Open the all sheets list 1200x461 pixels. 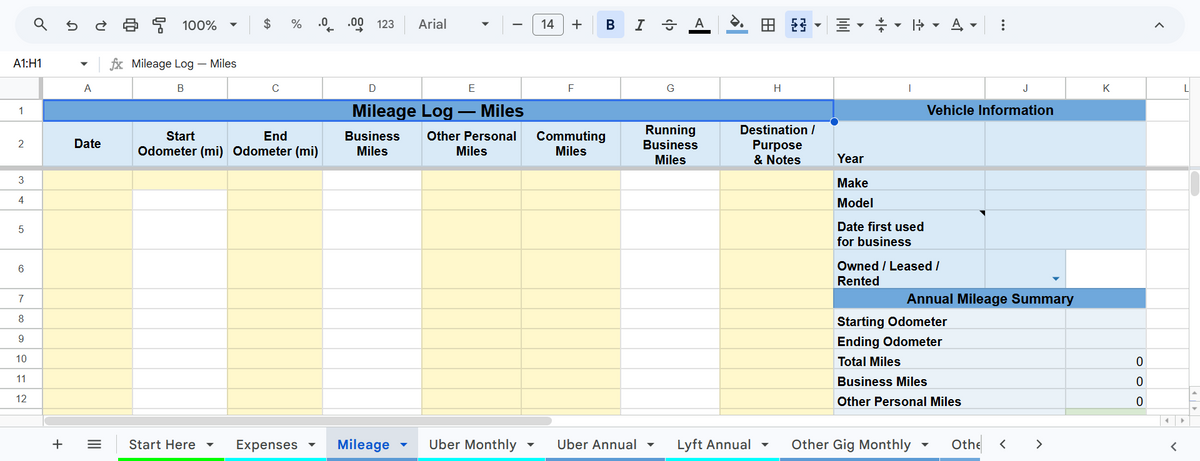coord(94,444)
